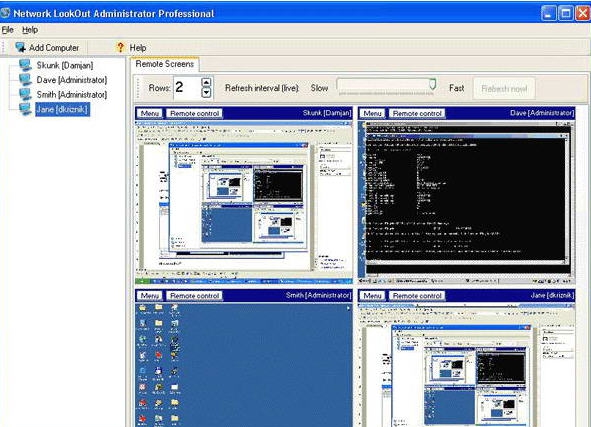Viewport: 591px width, 427px height.
Task: Click the Skunk [Damjan] remote screen thumbnail
Action: 244,202
